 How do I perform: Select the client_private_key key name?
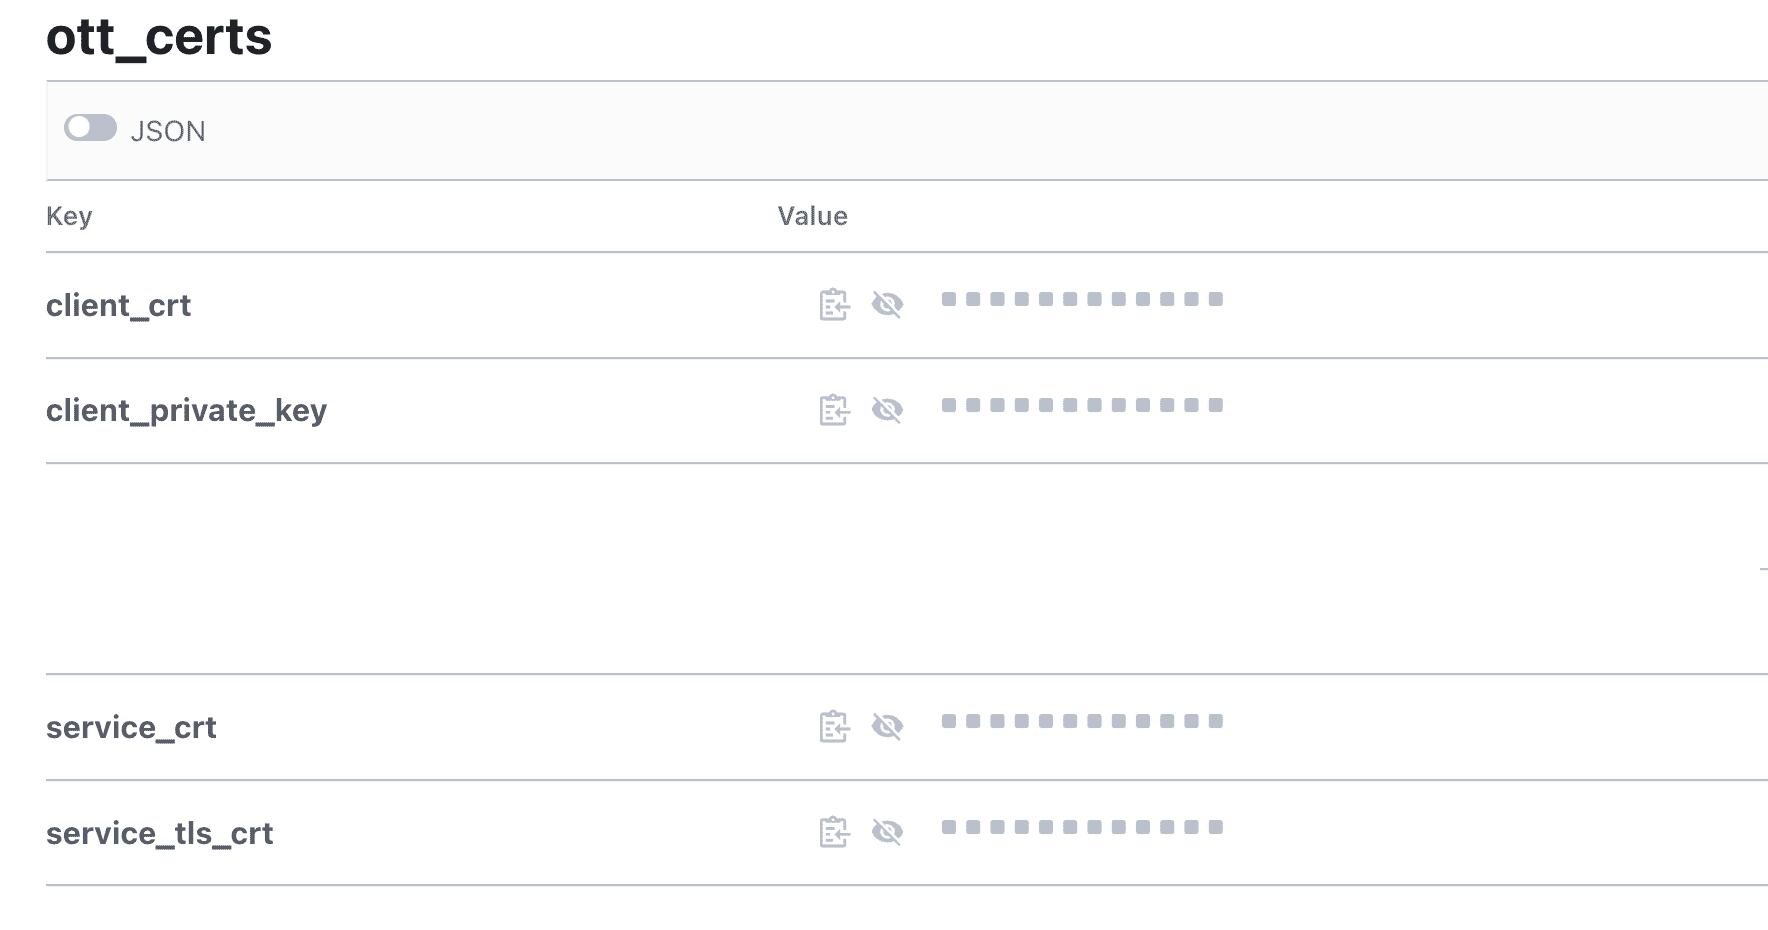click(x=186, y=411)
